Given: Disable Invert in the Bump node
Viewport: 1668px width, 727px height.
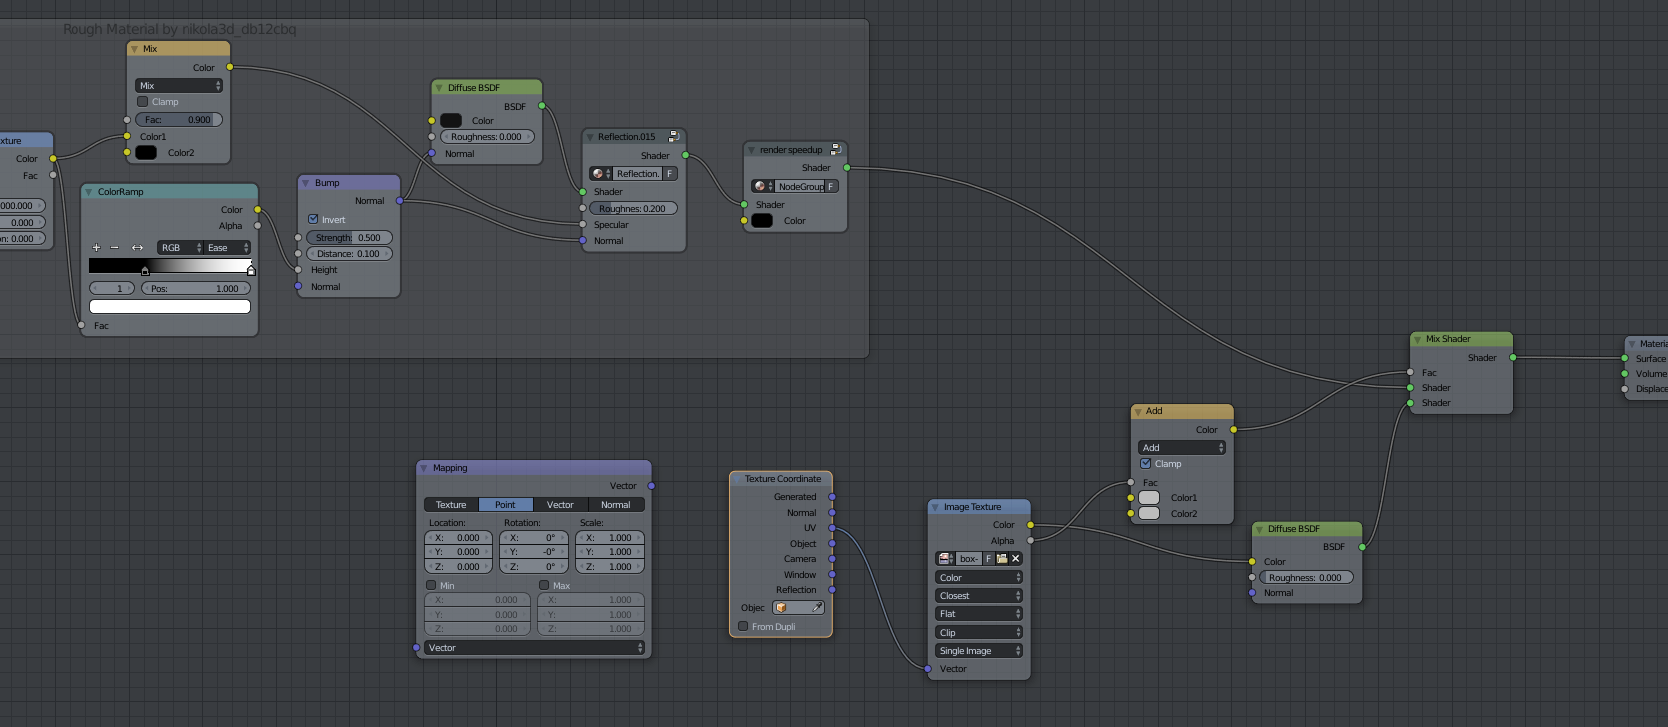Looking at the screenshot, I should [313, 219].
